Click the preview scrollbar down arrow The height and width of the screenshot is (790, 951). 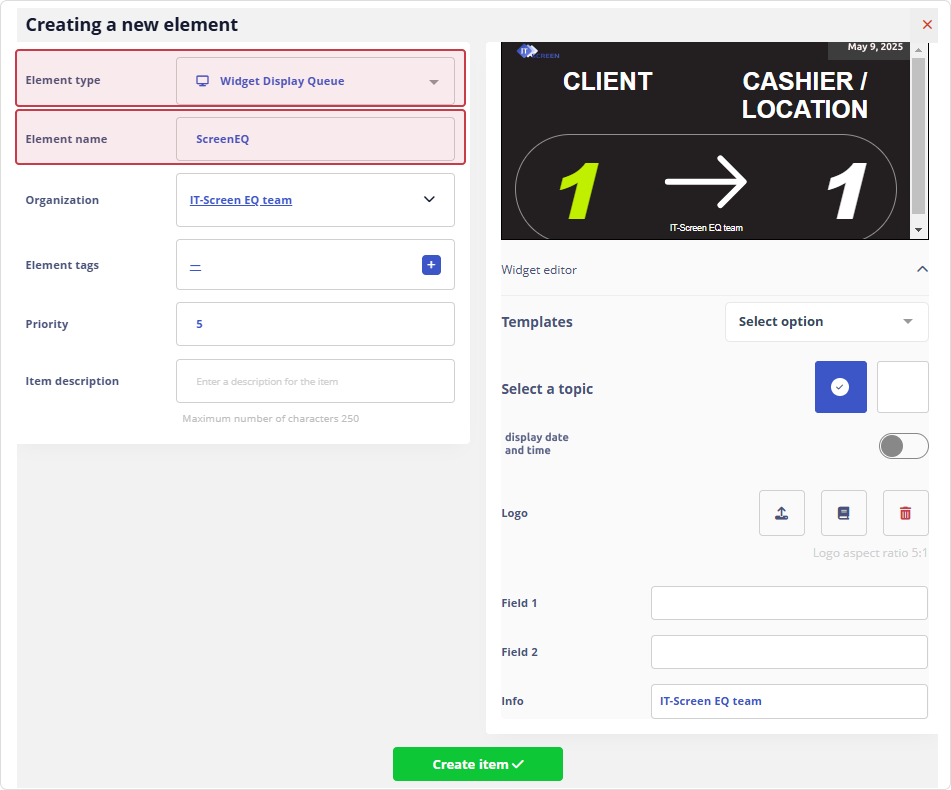click(x=919, y=230)
